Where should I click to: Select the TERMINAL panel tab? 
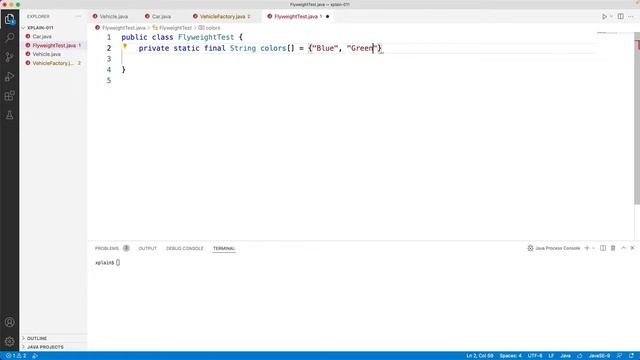coord(224,248)
